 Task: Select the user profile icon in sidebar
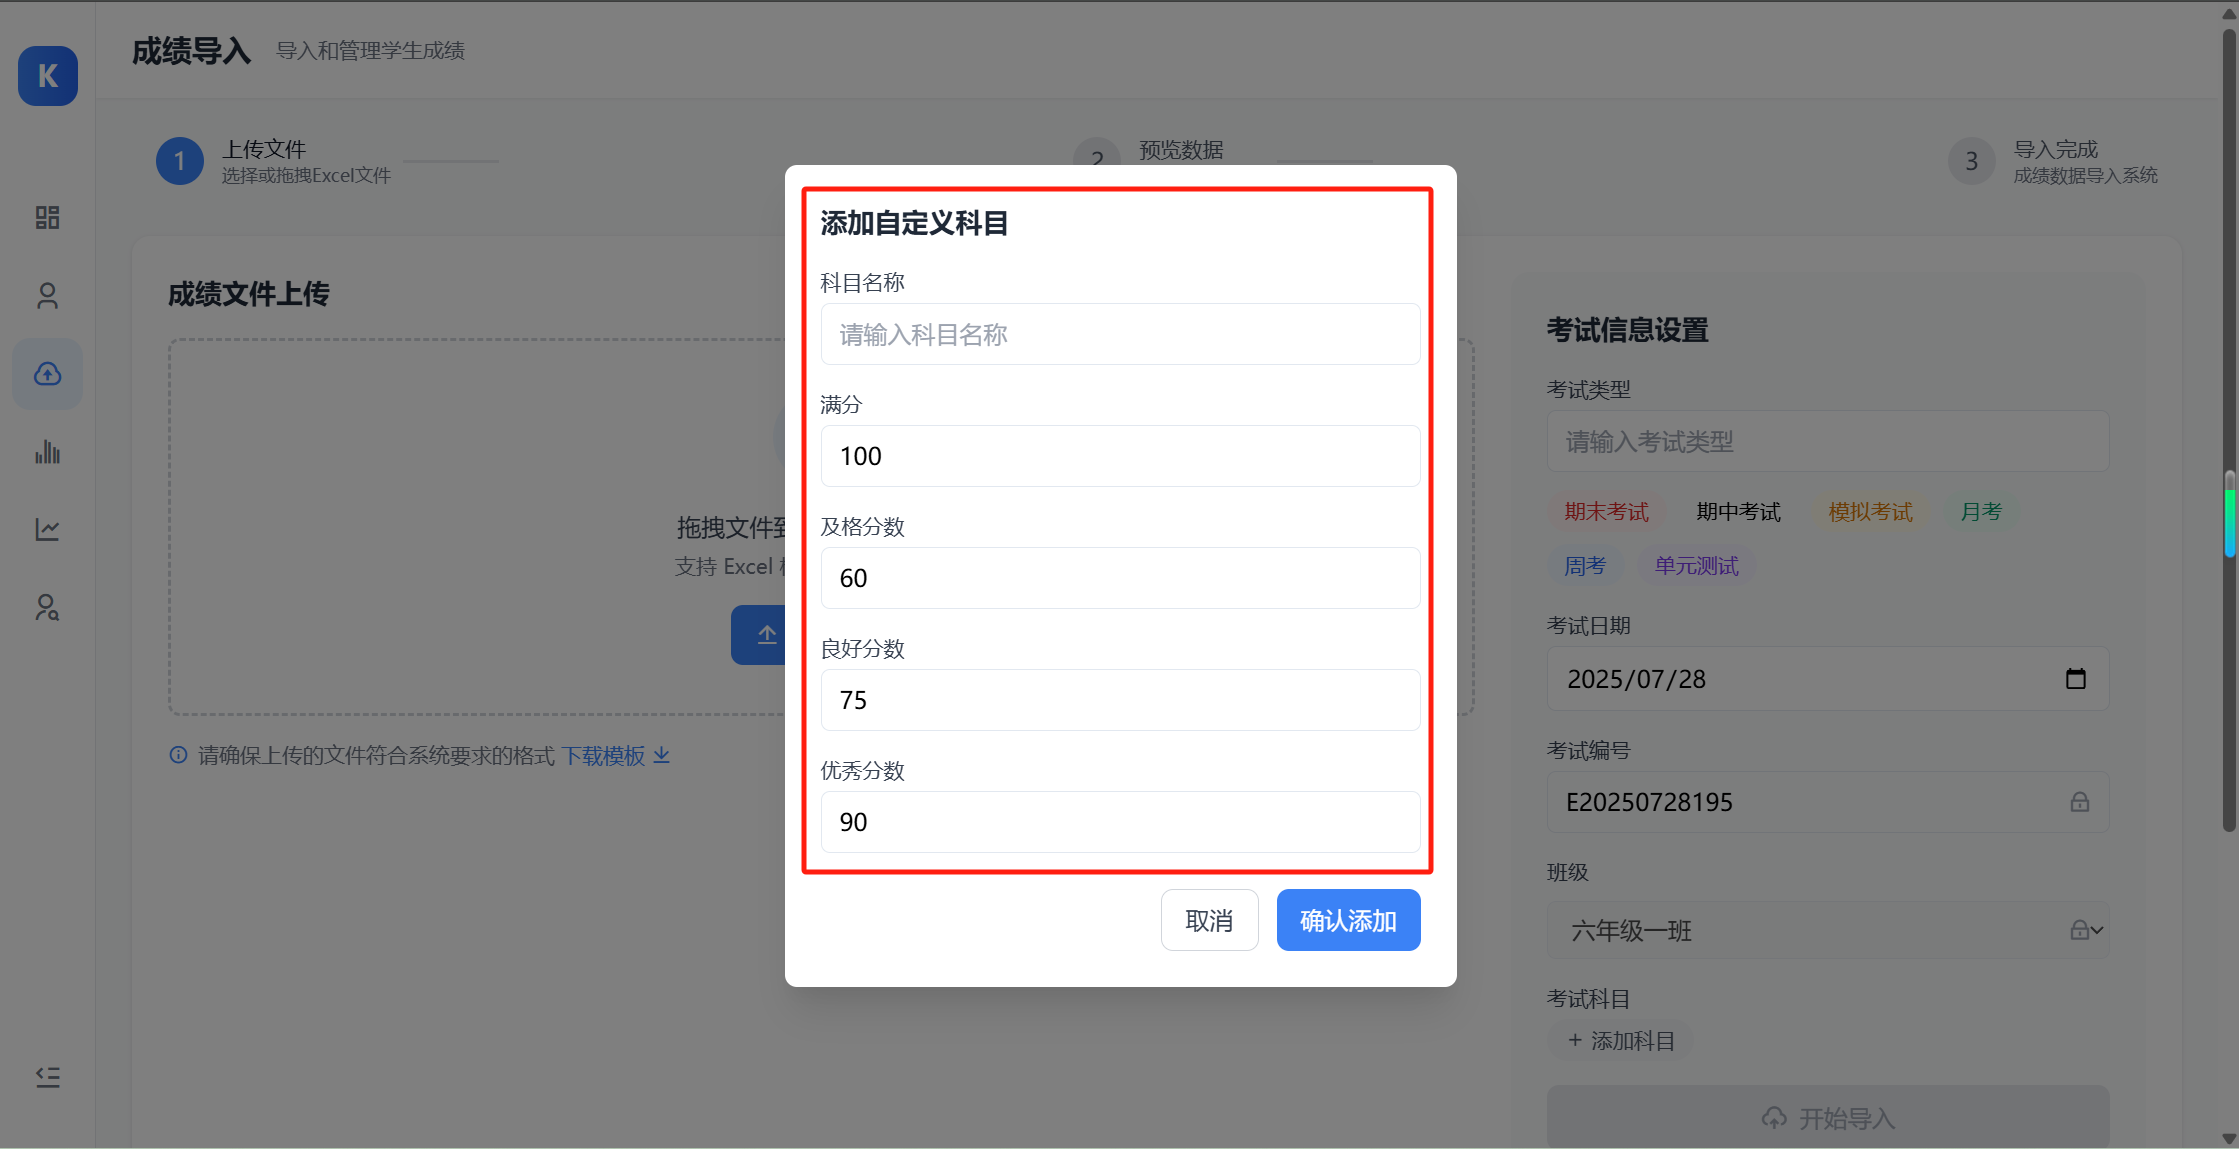click(47, 295)
